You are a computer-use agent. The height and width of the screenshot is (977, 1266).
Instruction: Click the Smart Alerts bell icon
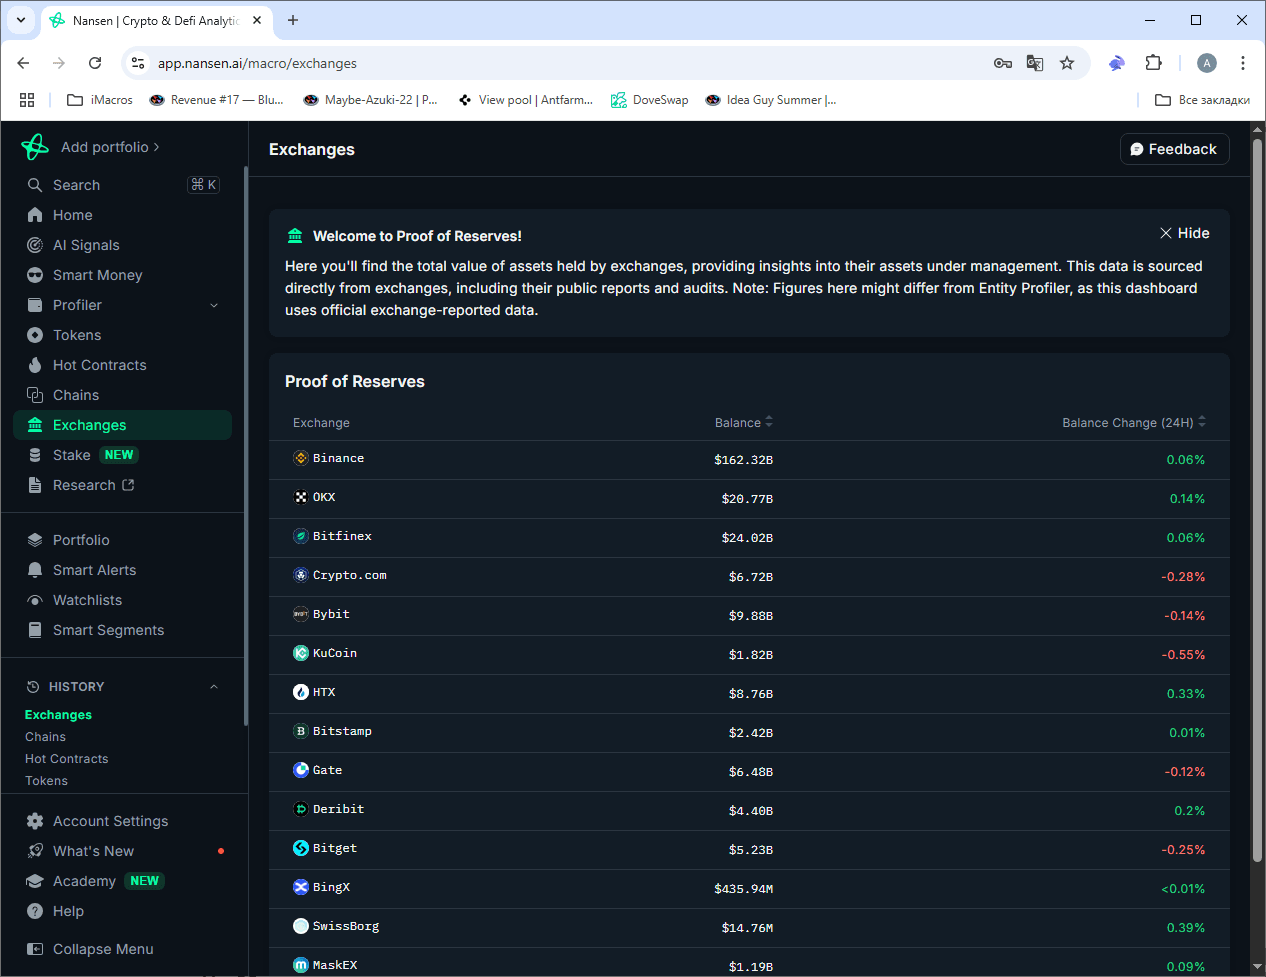35,570
